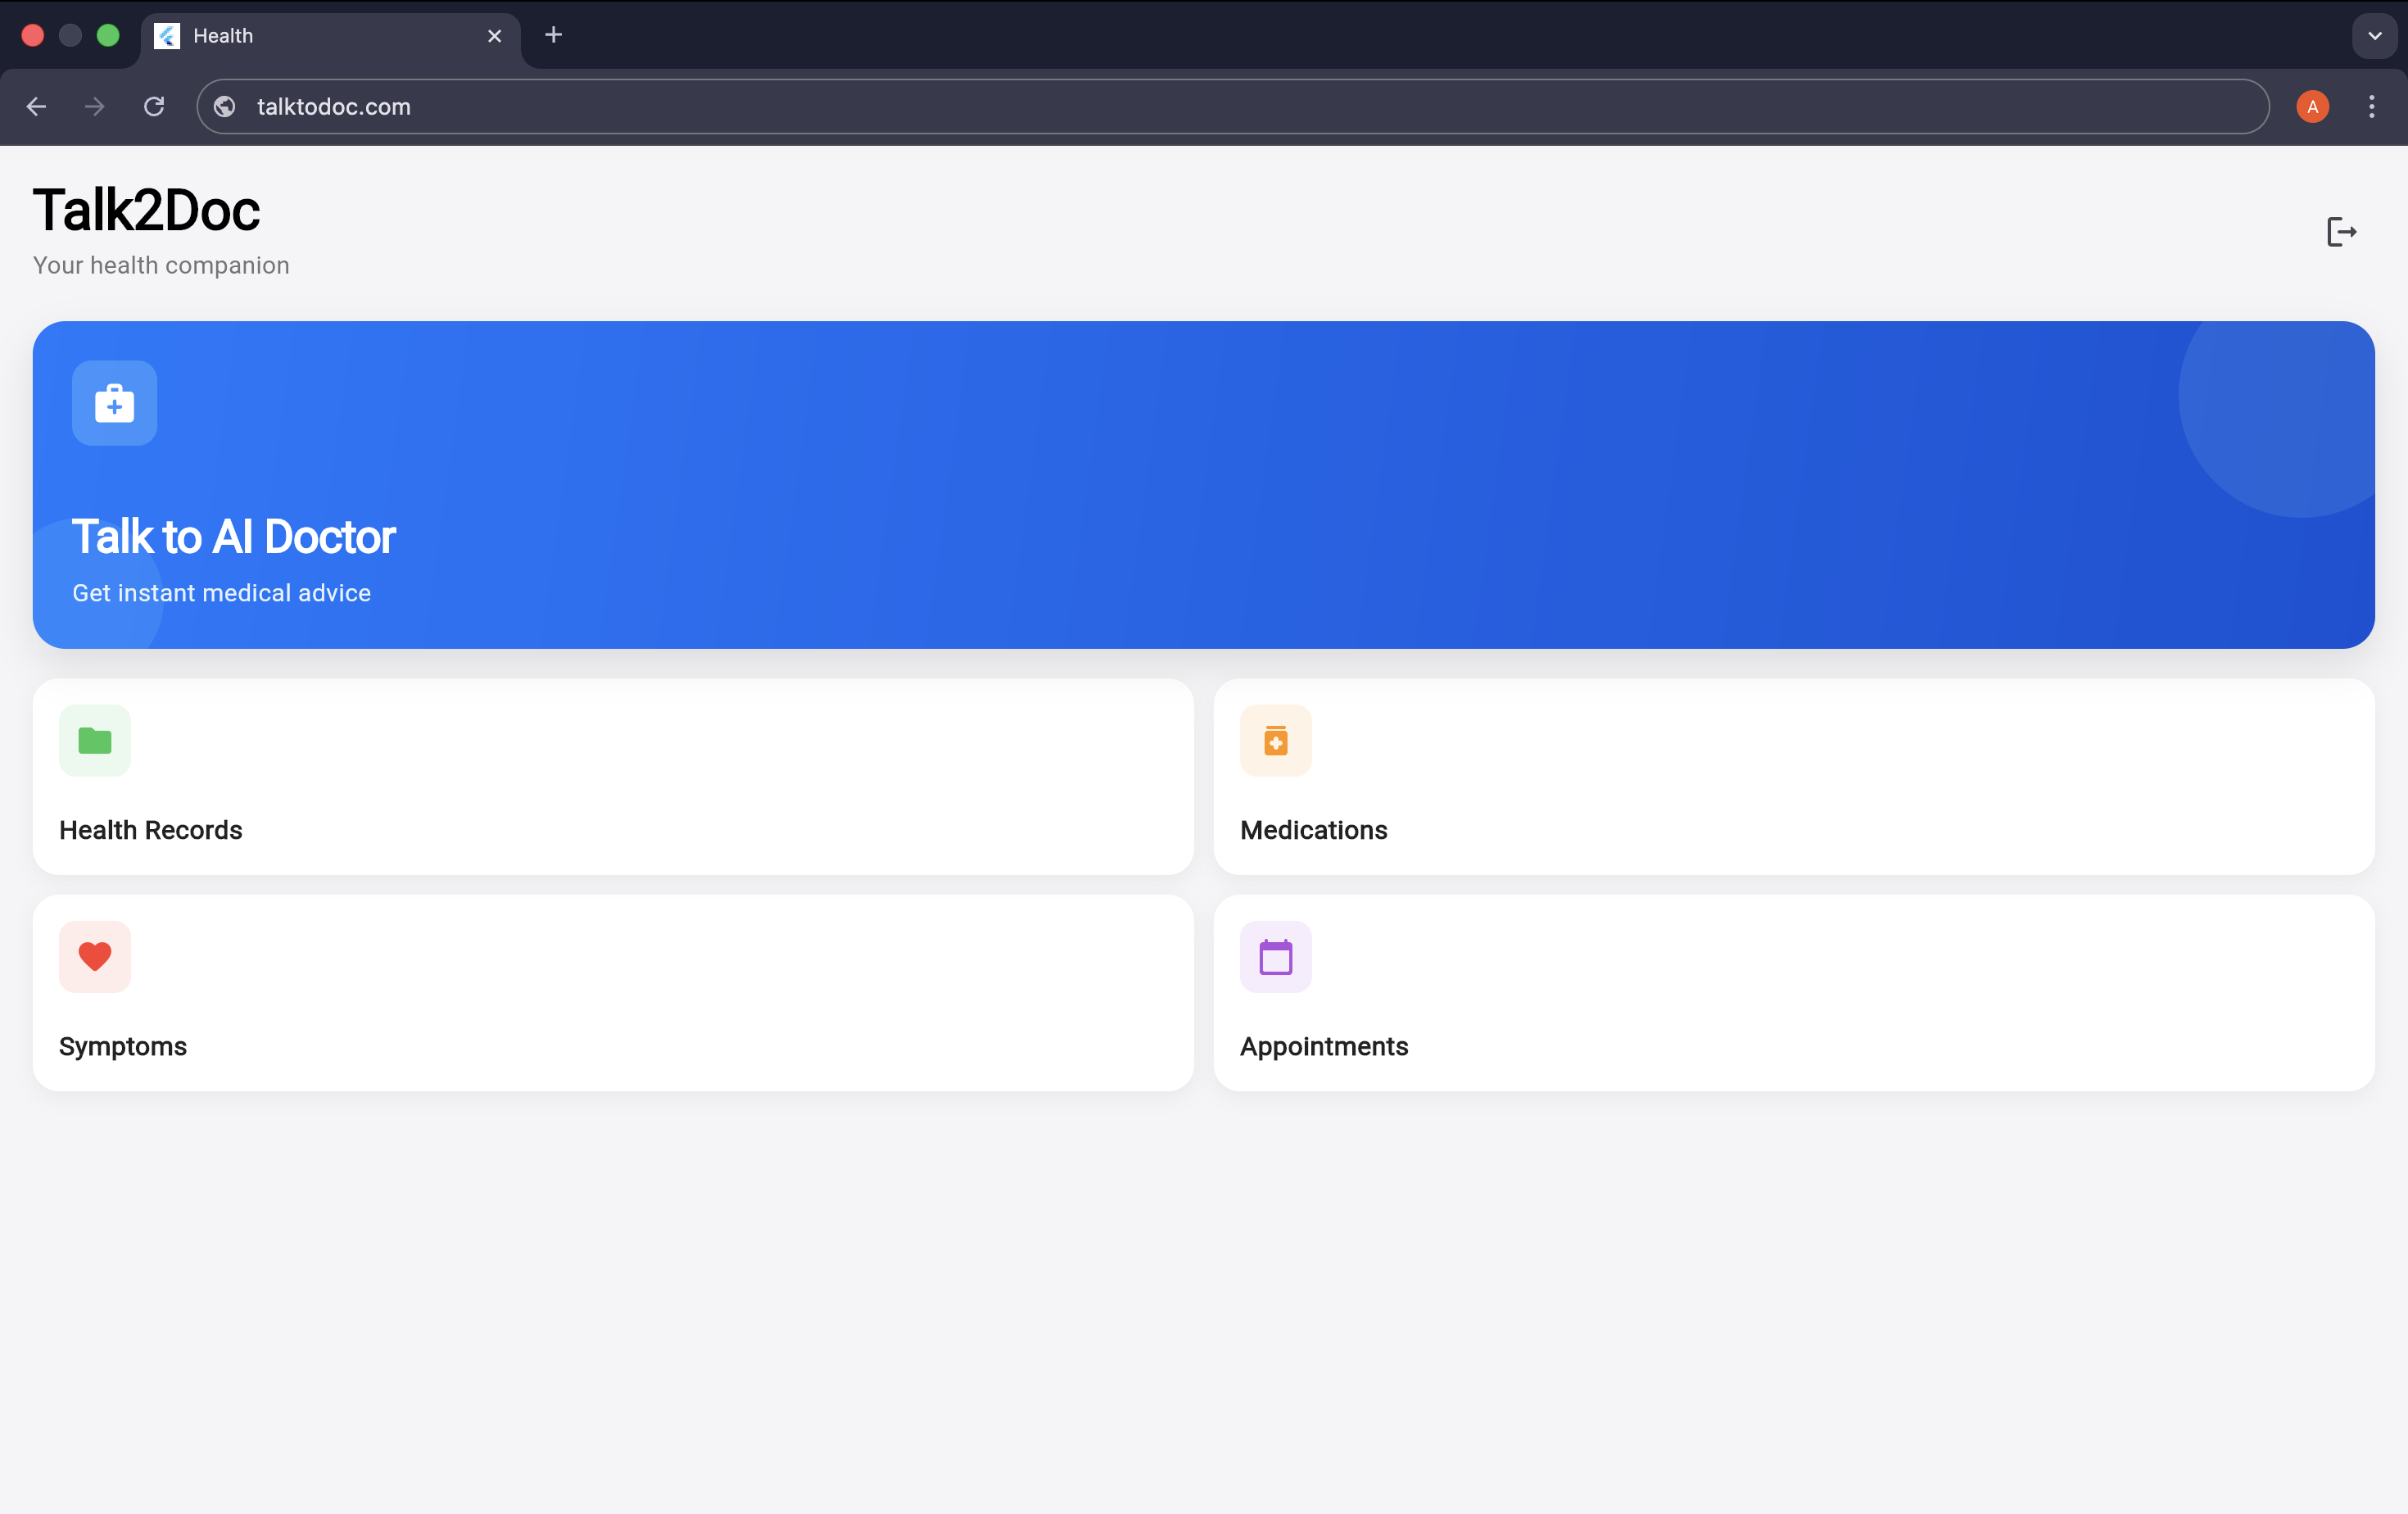Open the Health Records card
Image resolution: width=2408 pixels, height=1514 pixels.
click(151, 830)
